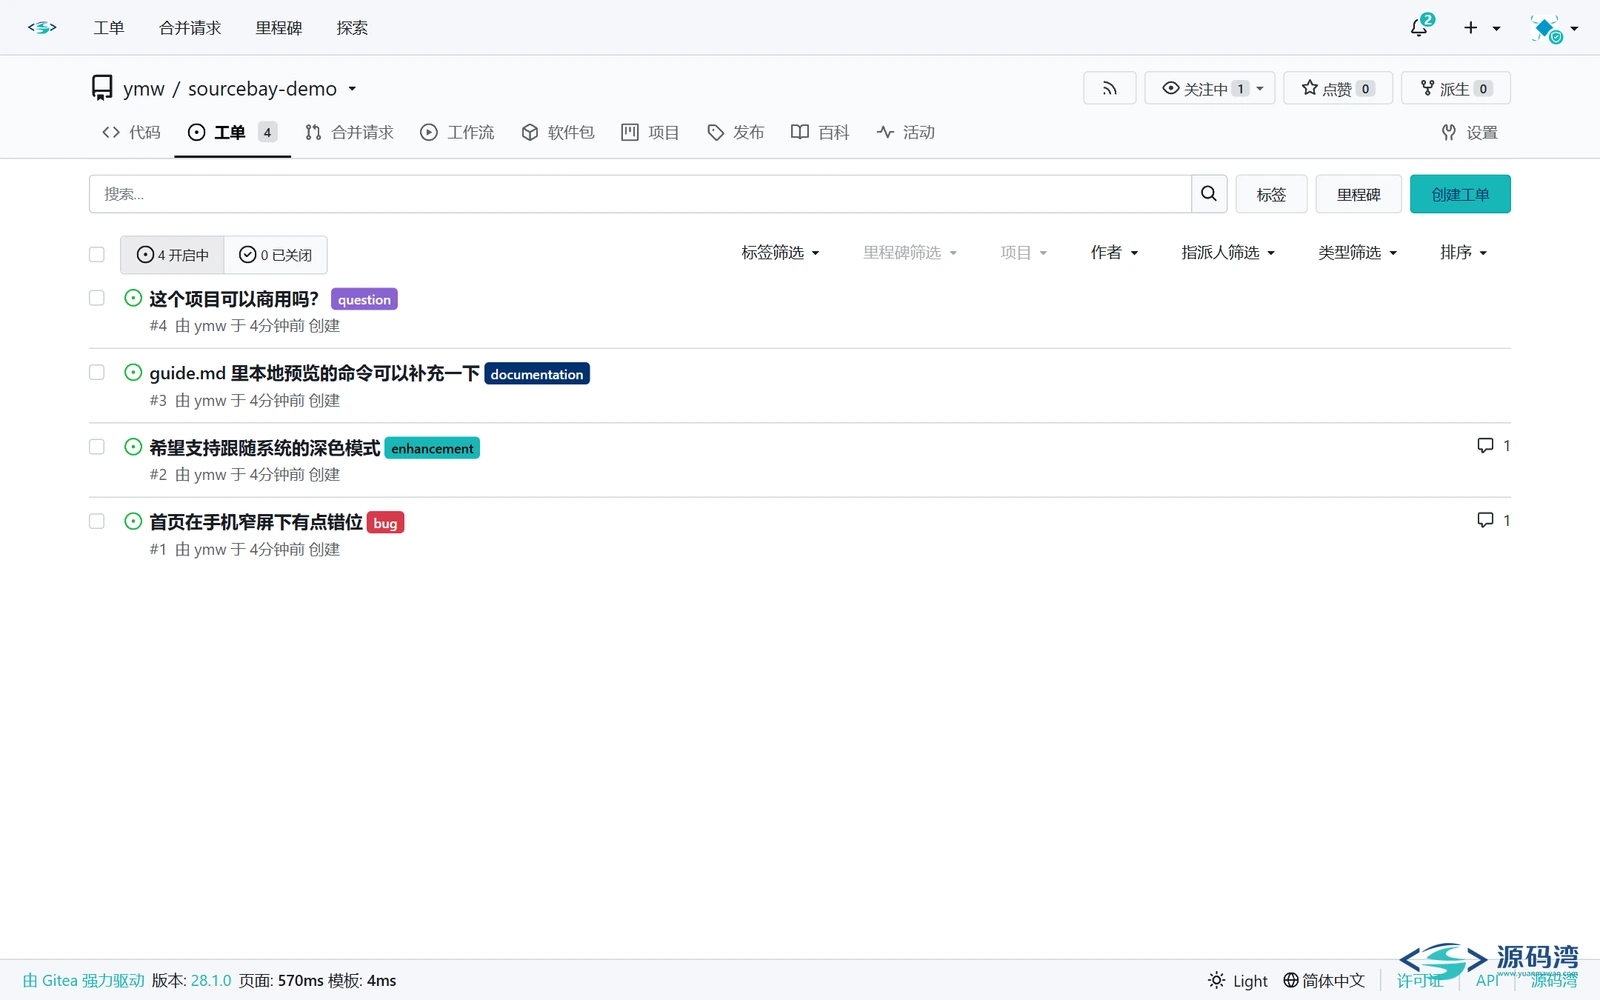Image resolution: width=1600 pixels, height=1000 pixels.
Task: Click the 标签 labels button
Action: coord(1271,194)
